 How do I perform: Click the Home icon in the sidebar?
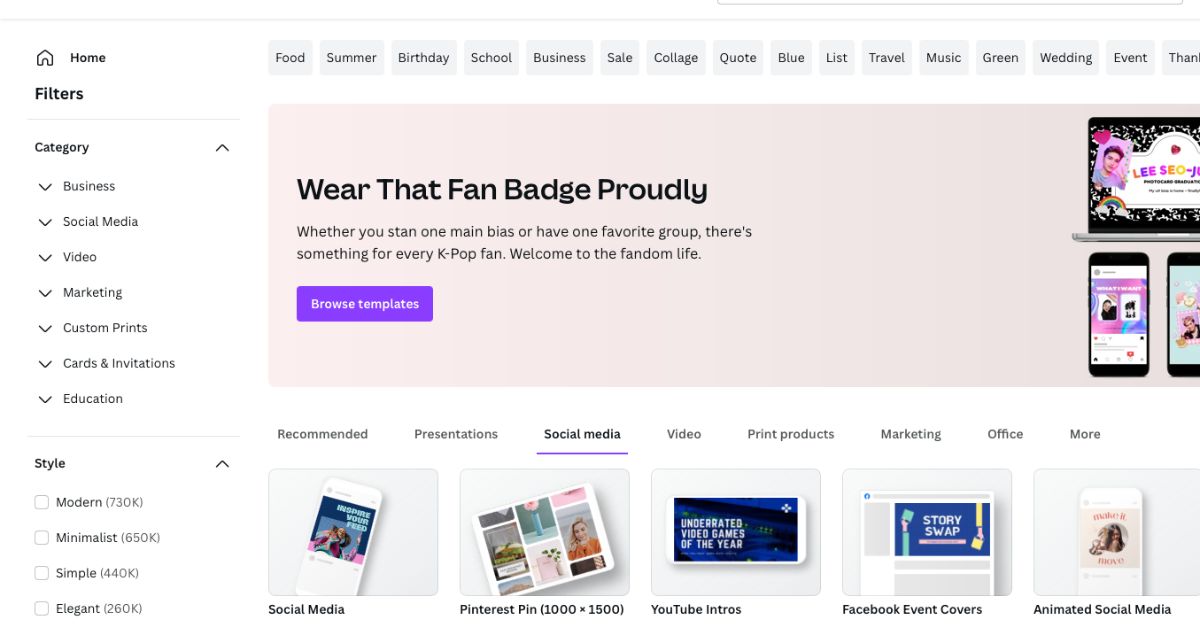[x=46, y=57]
